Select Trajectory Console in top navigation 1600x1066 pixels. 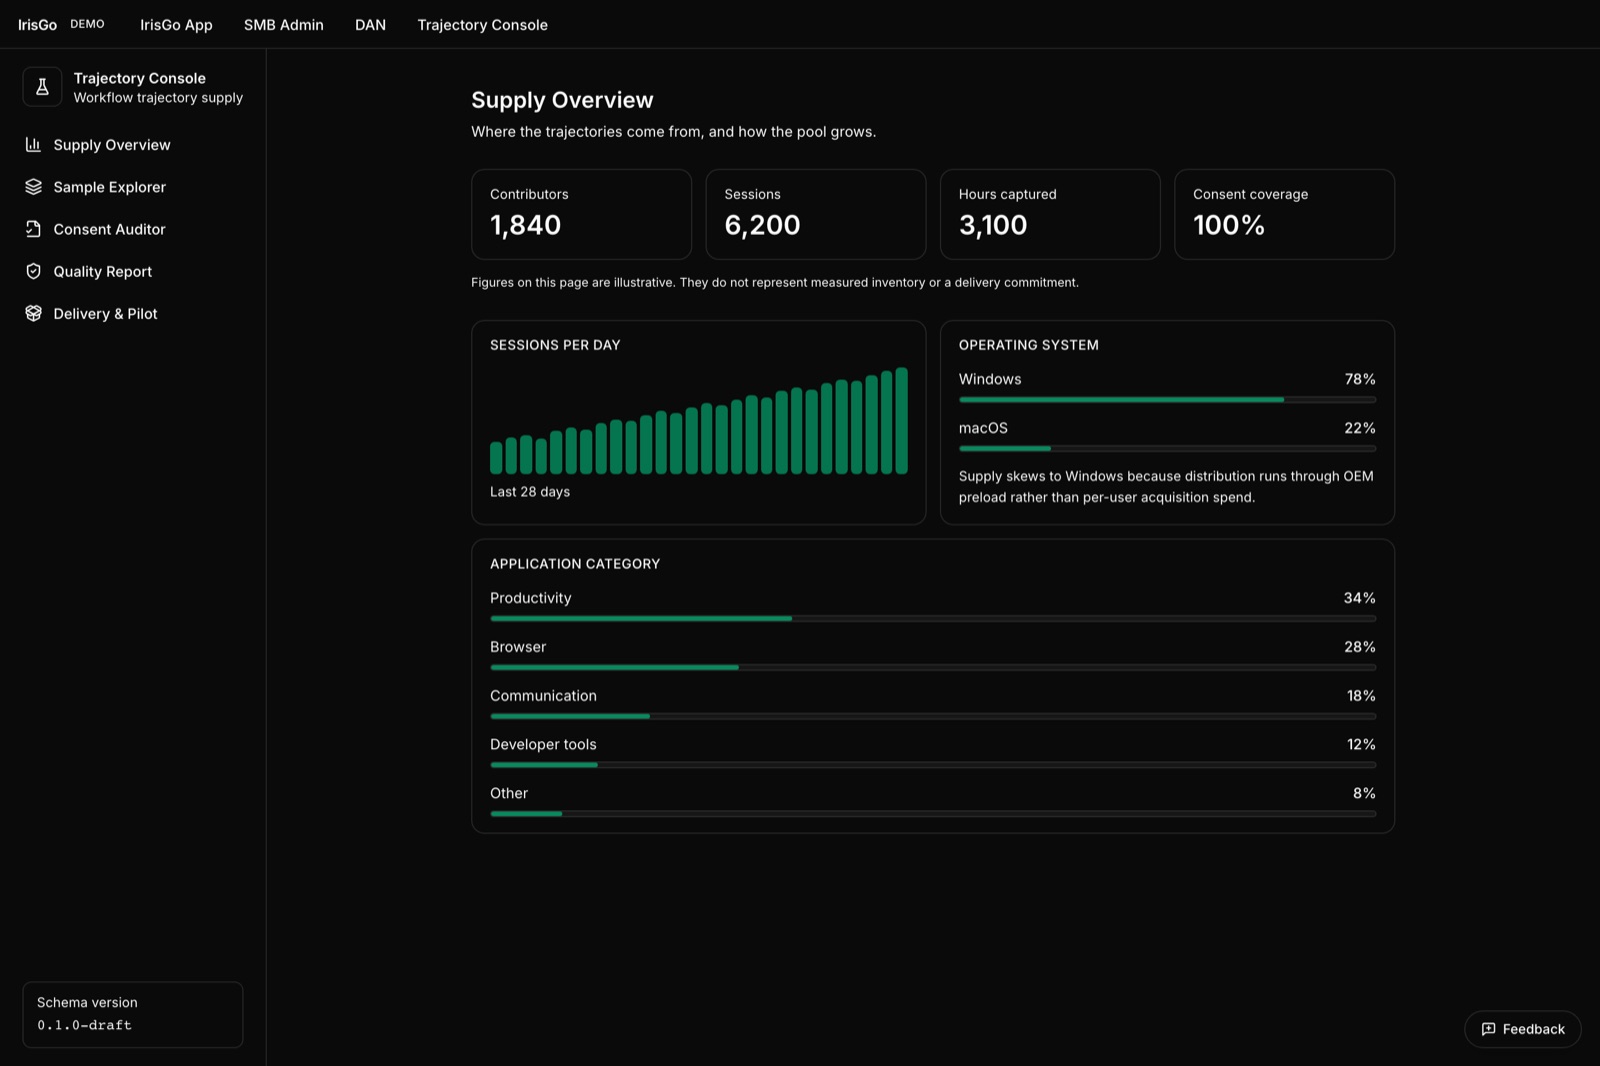482,25
